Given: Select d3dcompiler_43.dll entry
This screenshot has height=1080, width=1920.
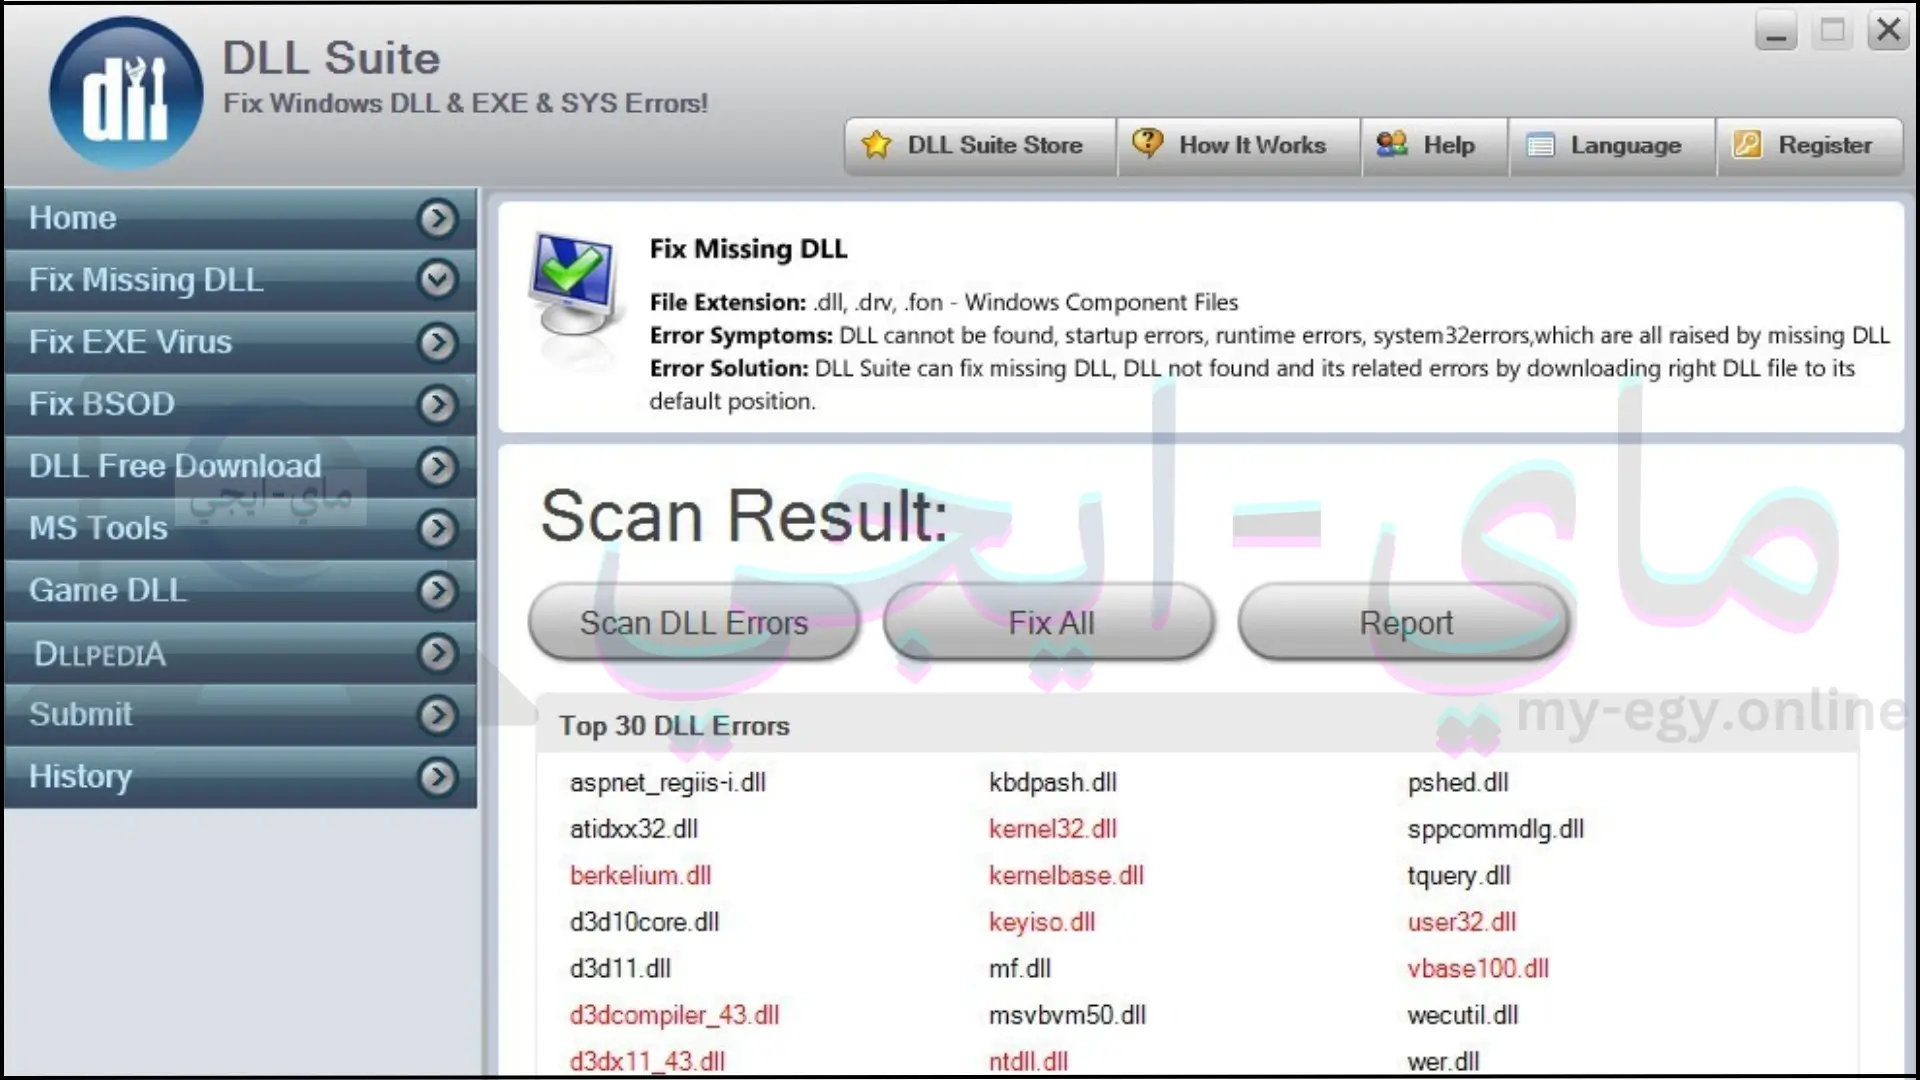Looking at the screenshot, I should point(674,1015).
